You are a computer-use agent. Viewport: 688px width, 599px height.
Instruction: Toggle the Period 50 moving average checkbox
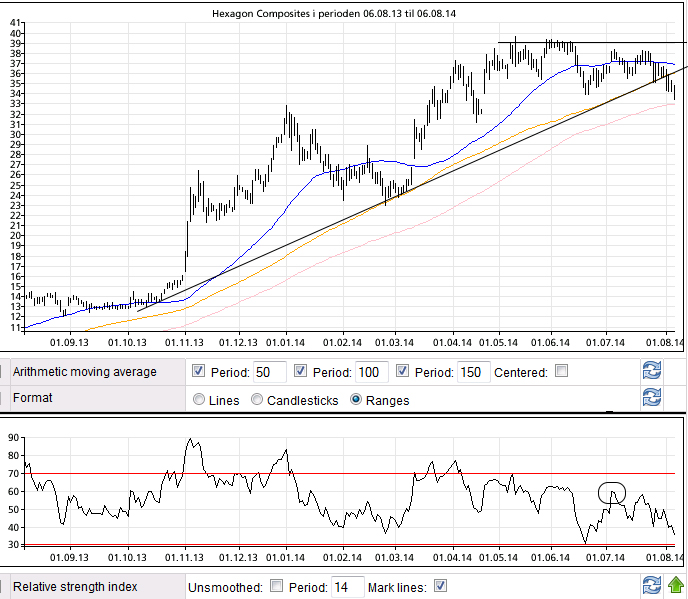[x=199, y=372]
